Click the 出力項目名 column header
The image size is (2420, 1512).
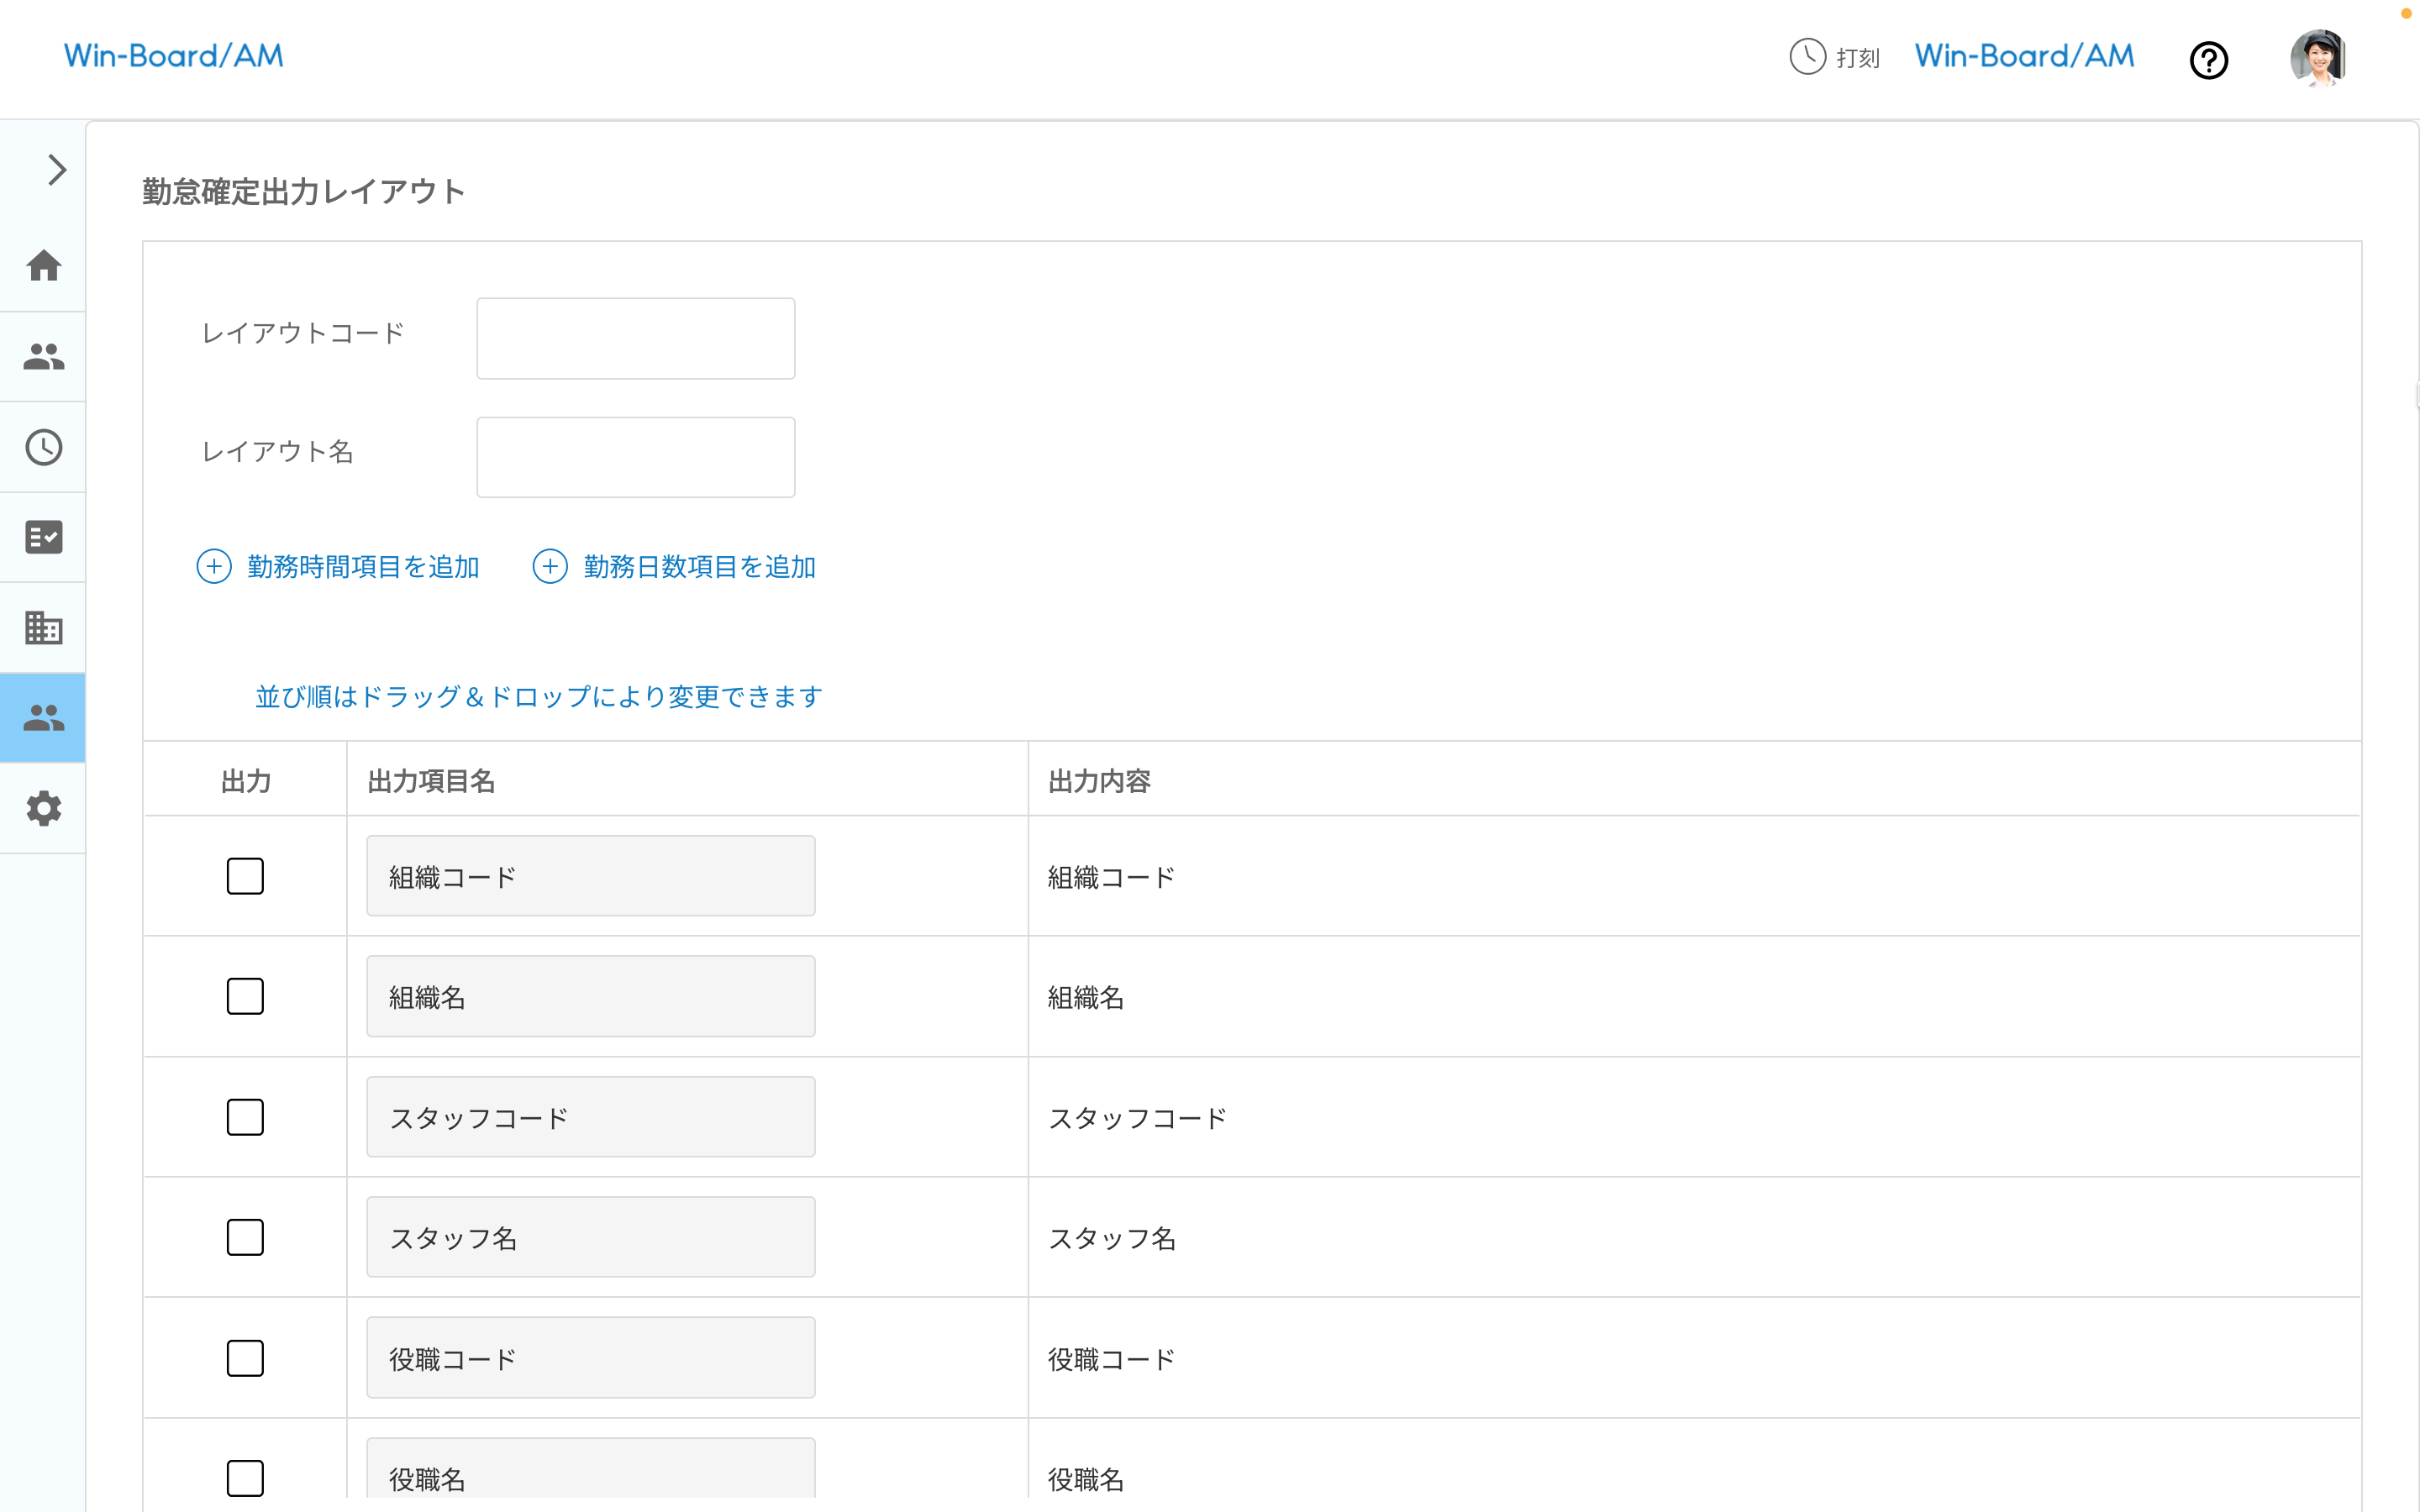click(431, 781)
